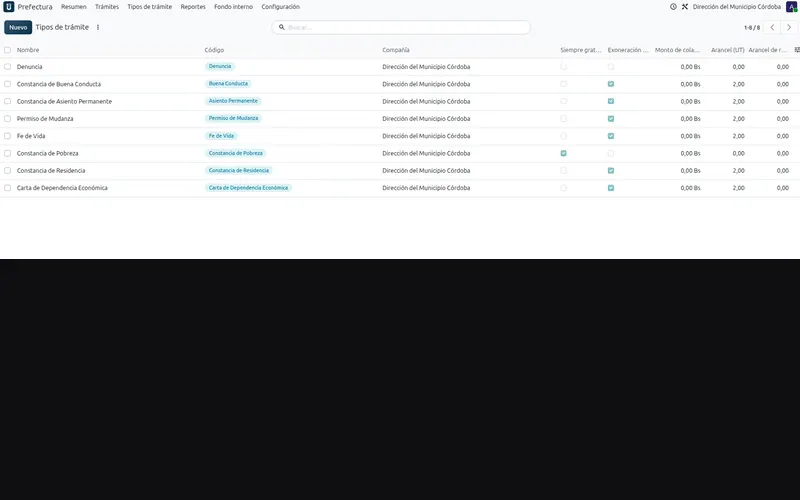The height and width of the screenshot is (500, 800).
Task: Toggle Exoneración checkbox for Fe de Vida
Action: click(x=611, y=136)
